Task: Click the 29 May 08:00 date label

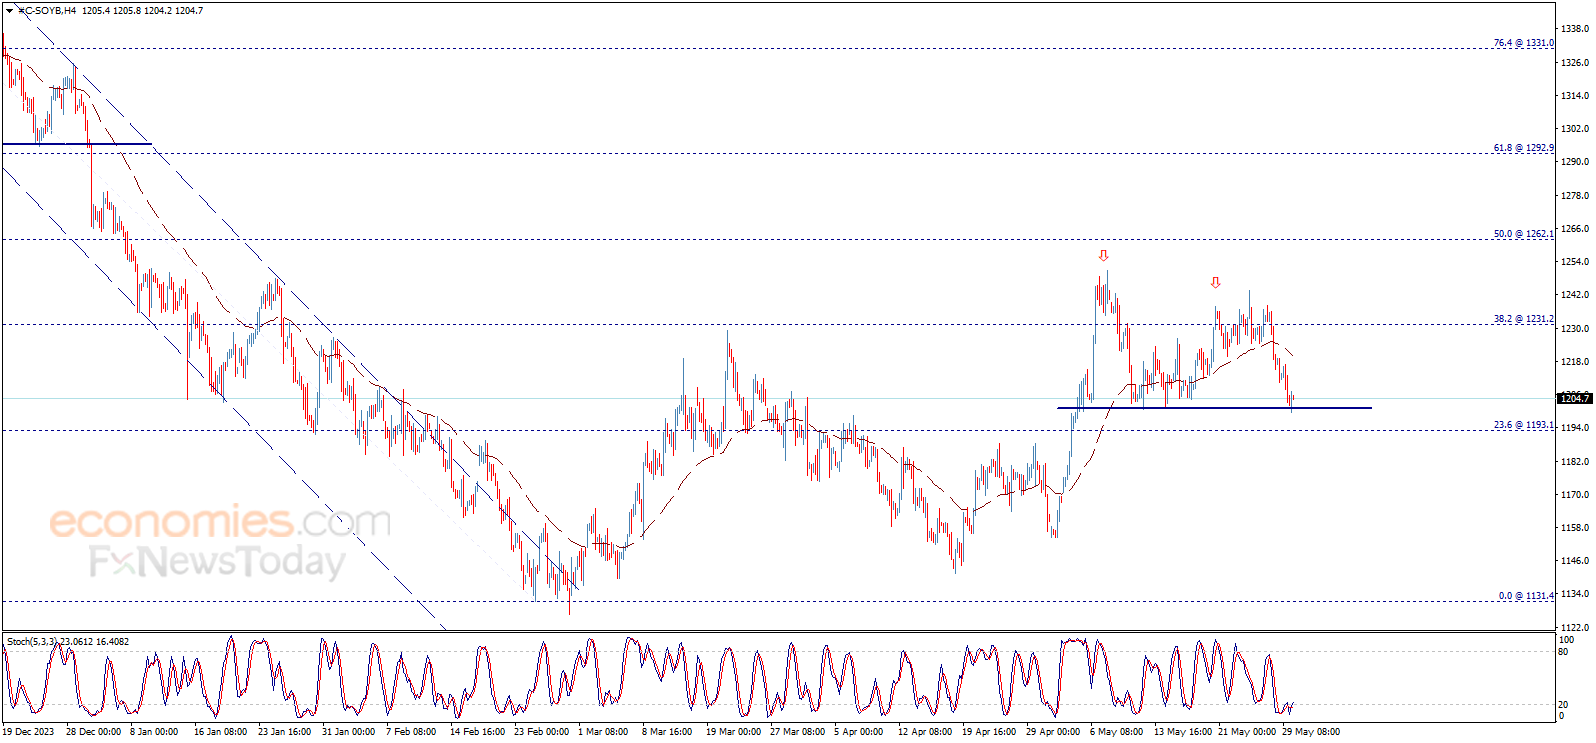Action: point(1311,732)
